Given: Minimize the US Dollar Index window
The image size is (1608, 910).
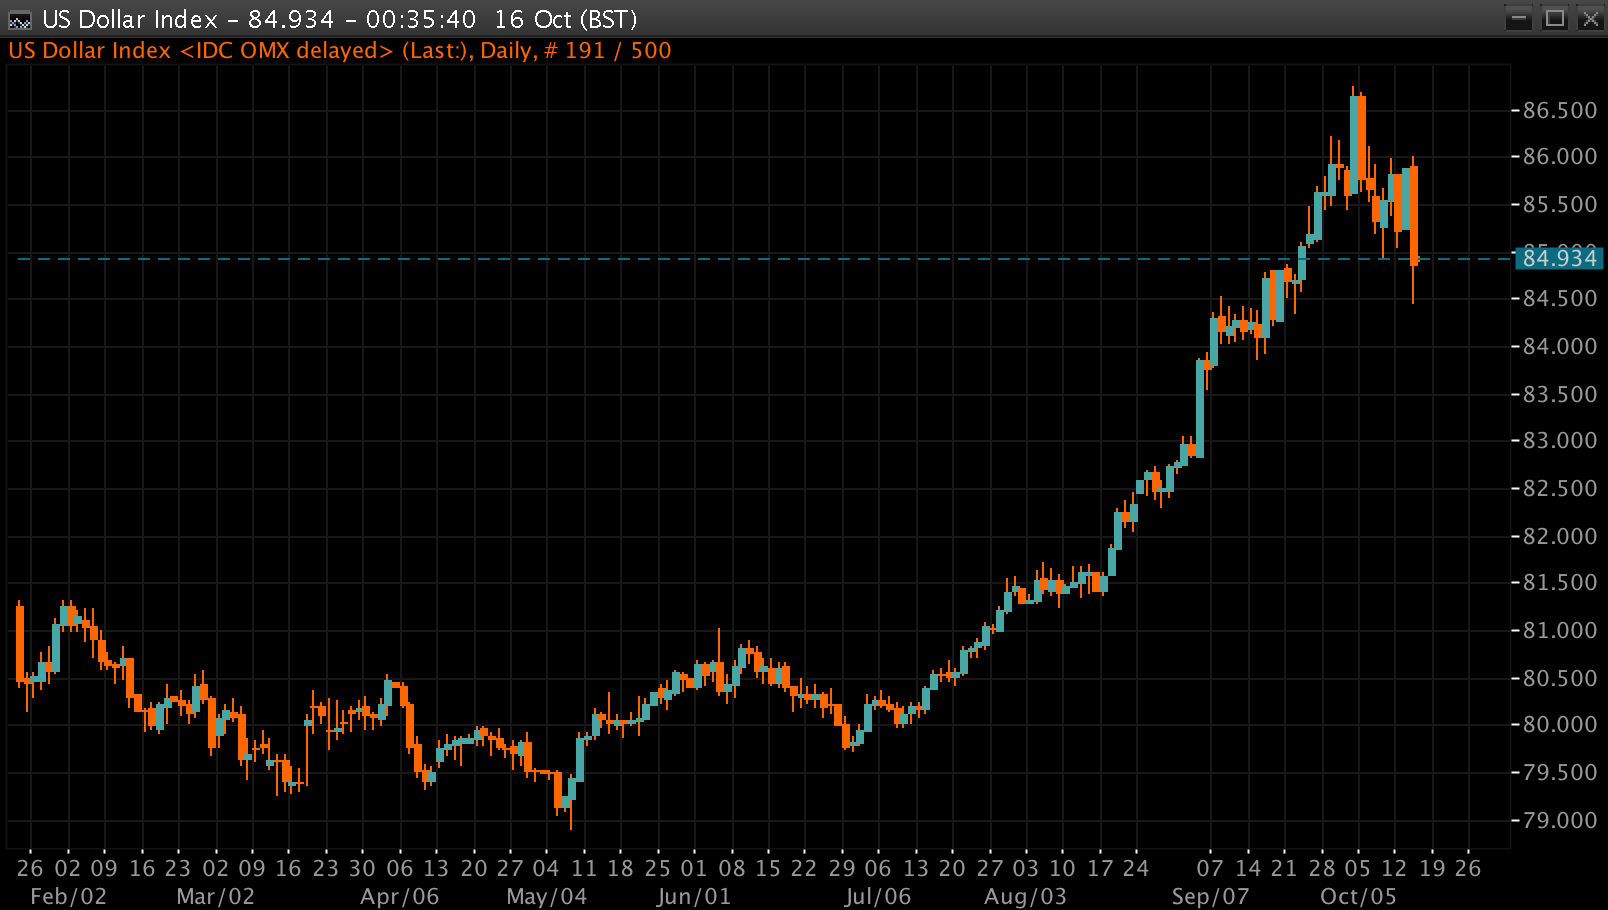Looking at the screenshot, I should [1519, 19].
